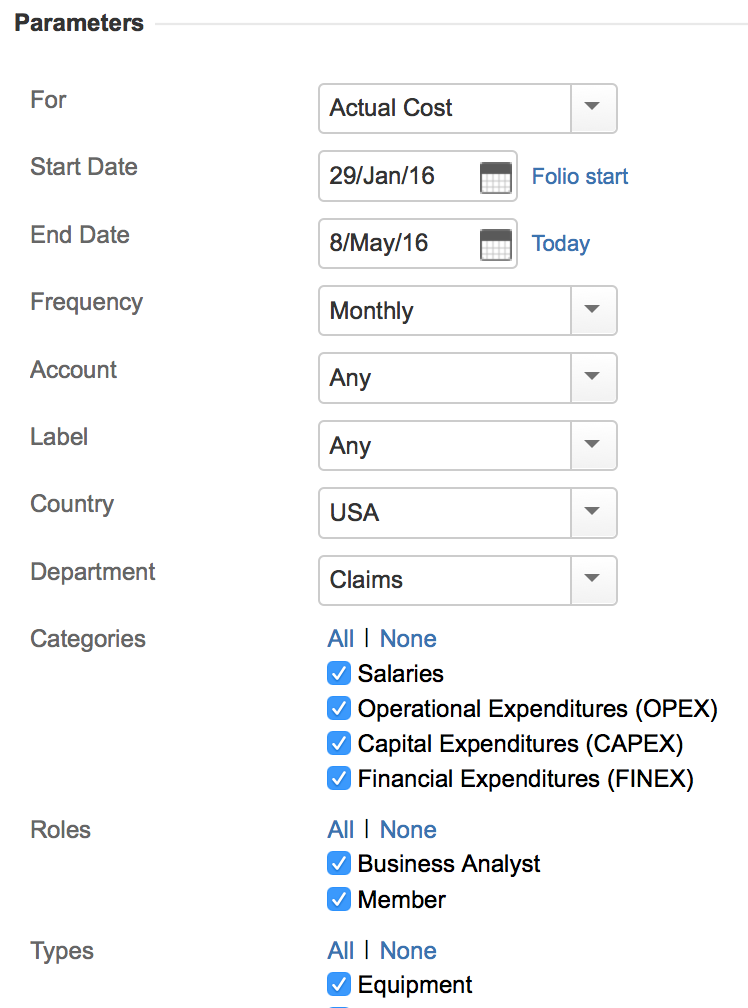
Task: Open the End Date calendar picker icon
Action: (495, 244)
